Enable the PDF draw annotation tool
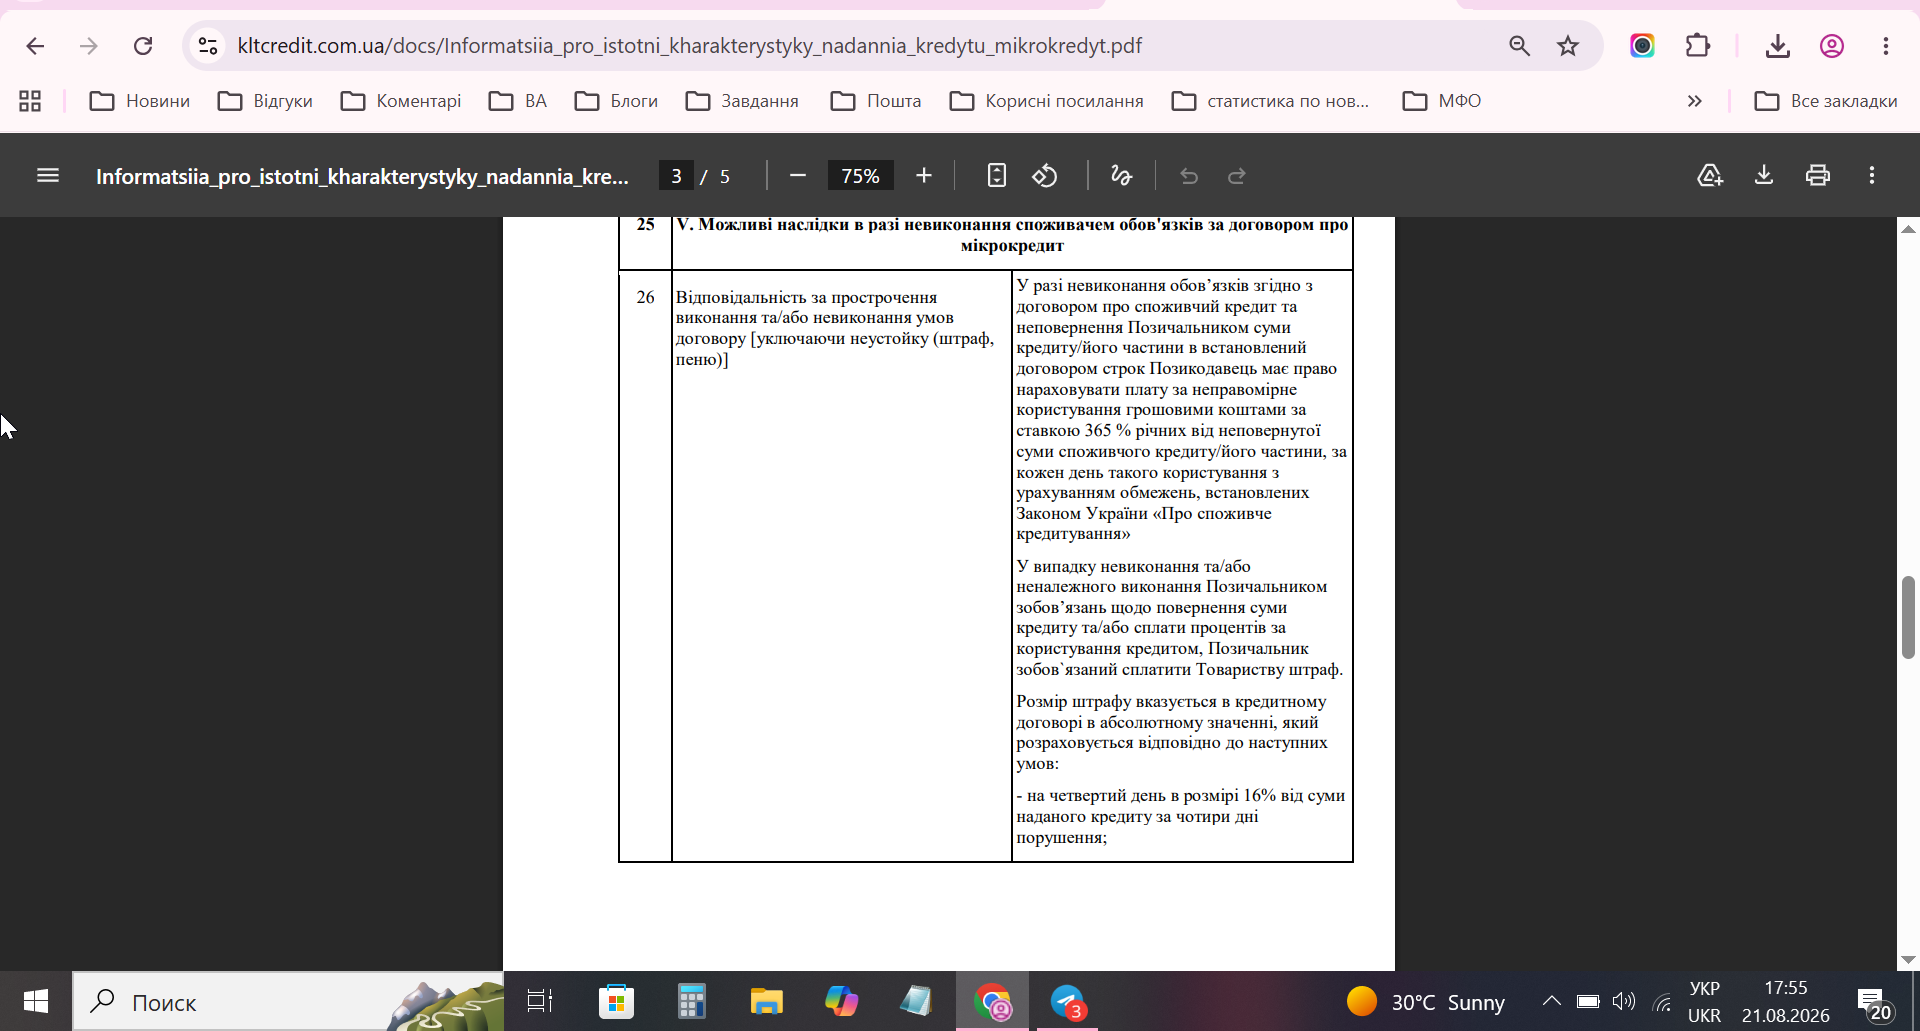The height and width of the screenshot is (1031, 1920). coord(1121,176)
